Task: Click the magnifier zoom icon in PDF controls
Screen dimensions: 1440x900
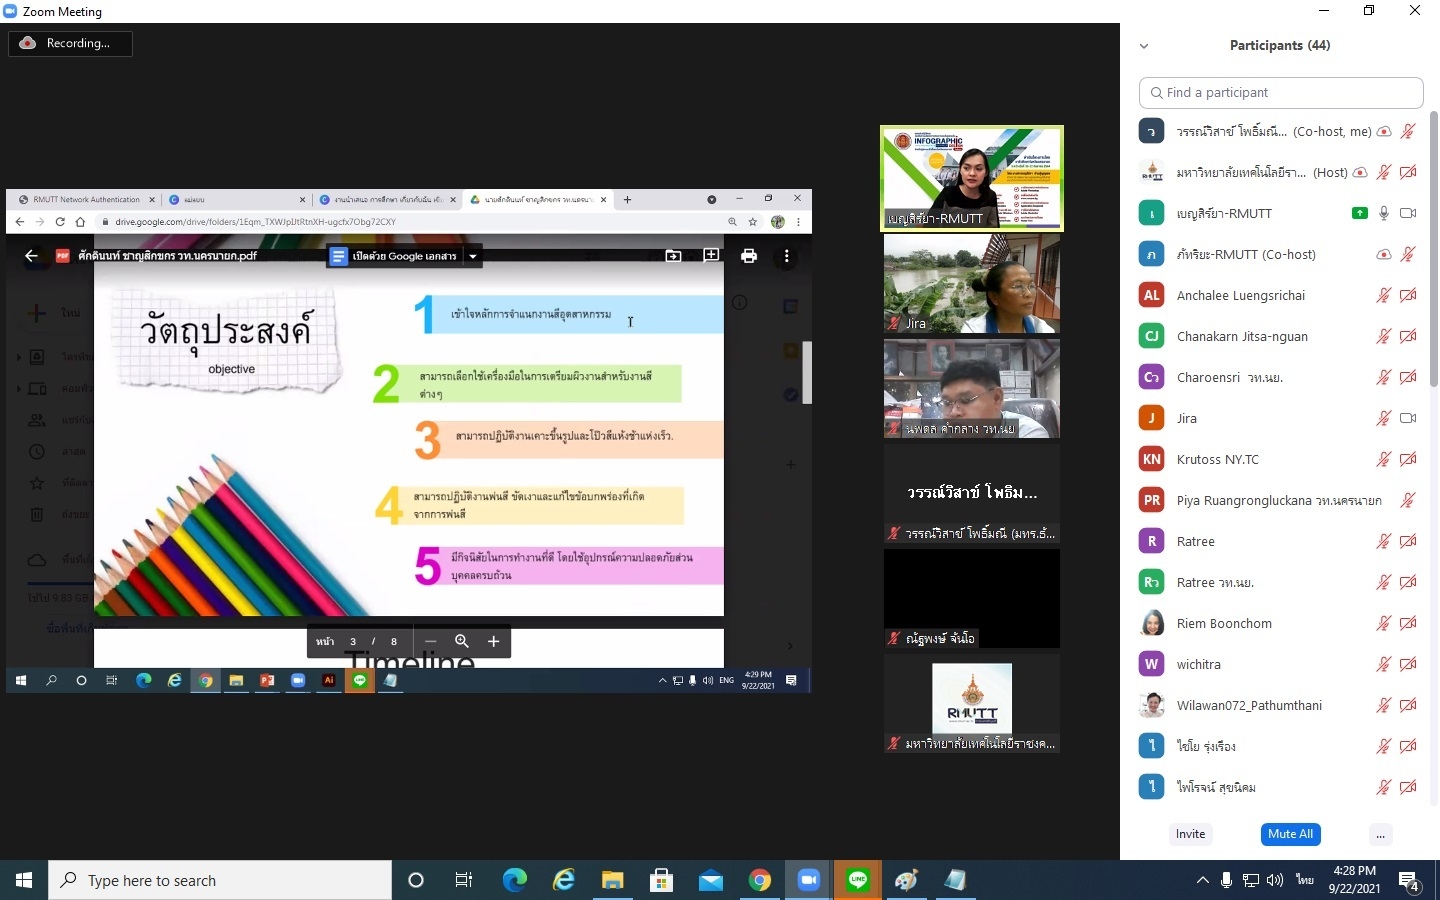Action: pyautogui.click(x=462, y=641)
